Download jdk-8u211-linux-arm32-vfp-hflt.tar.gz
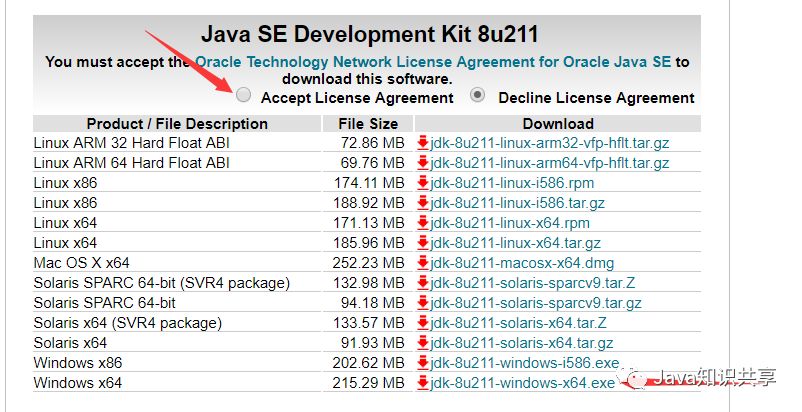Screen dimensions: 802x412 (549, 143)
